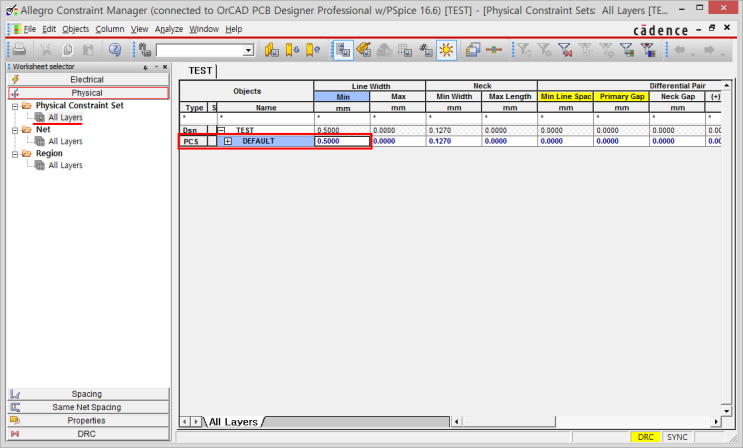This screenshot has width=743, height=448.
Task: Click the Paste clipboard icon
Action: tap(88, 50)
